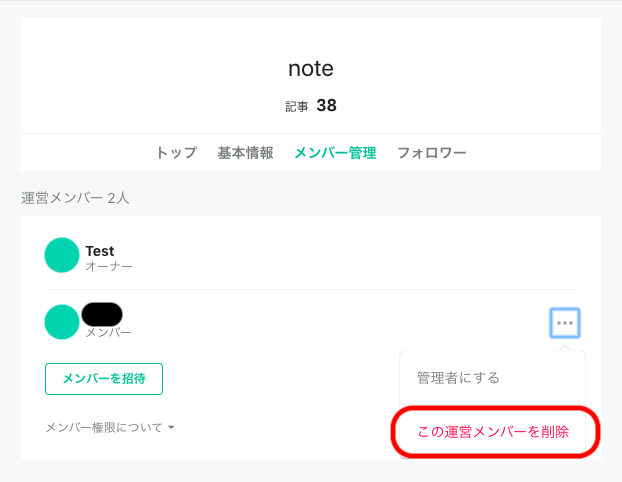Click the オーナー role label under Test
622x482 pixels.
click(x=109, y=266)
